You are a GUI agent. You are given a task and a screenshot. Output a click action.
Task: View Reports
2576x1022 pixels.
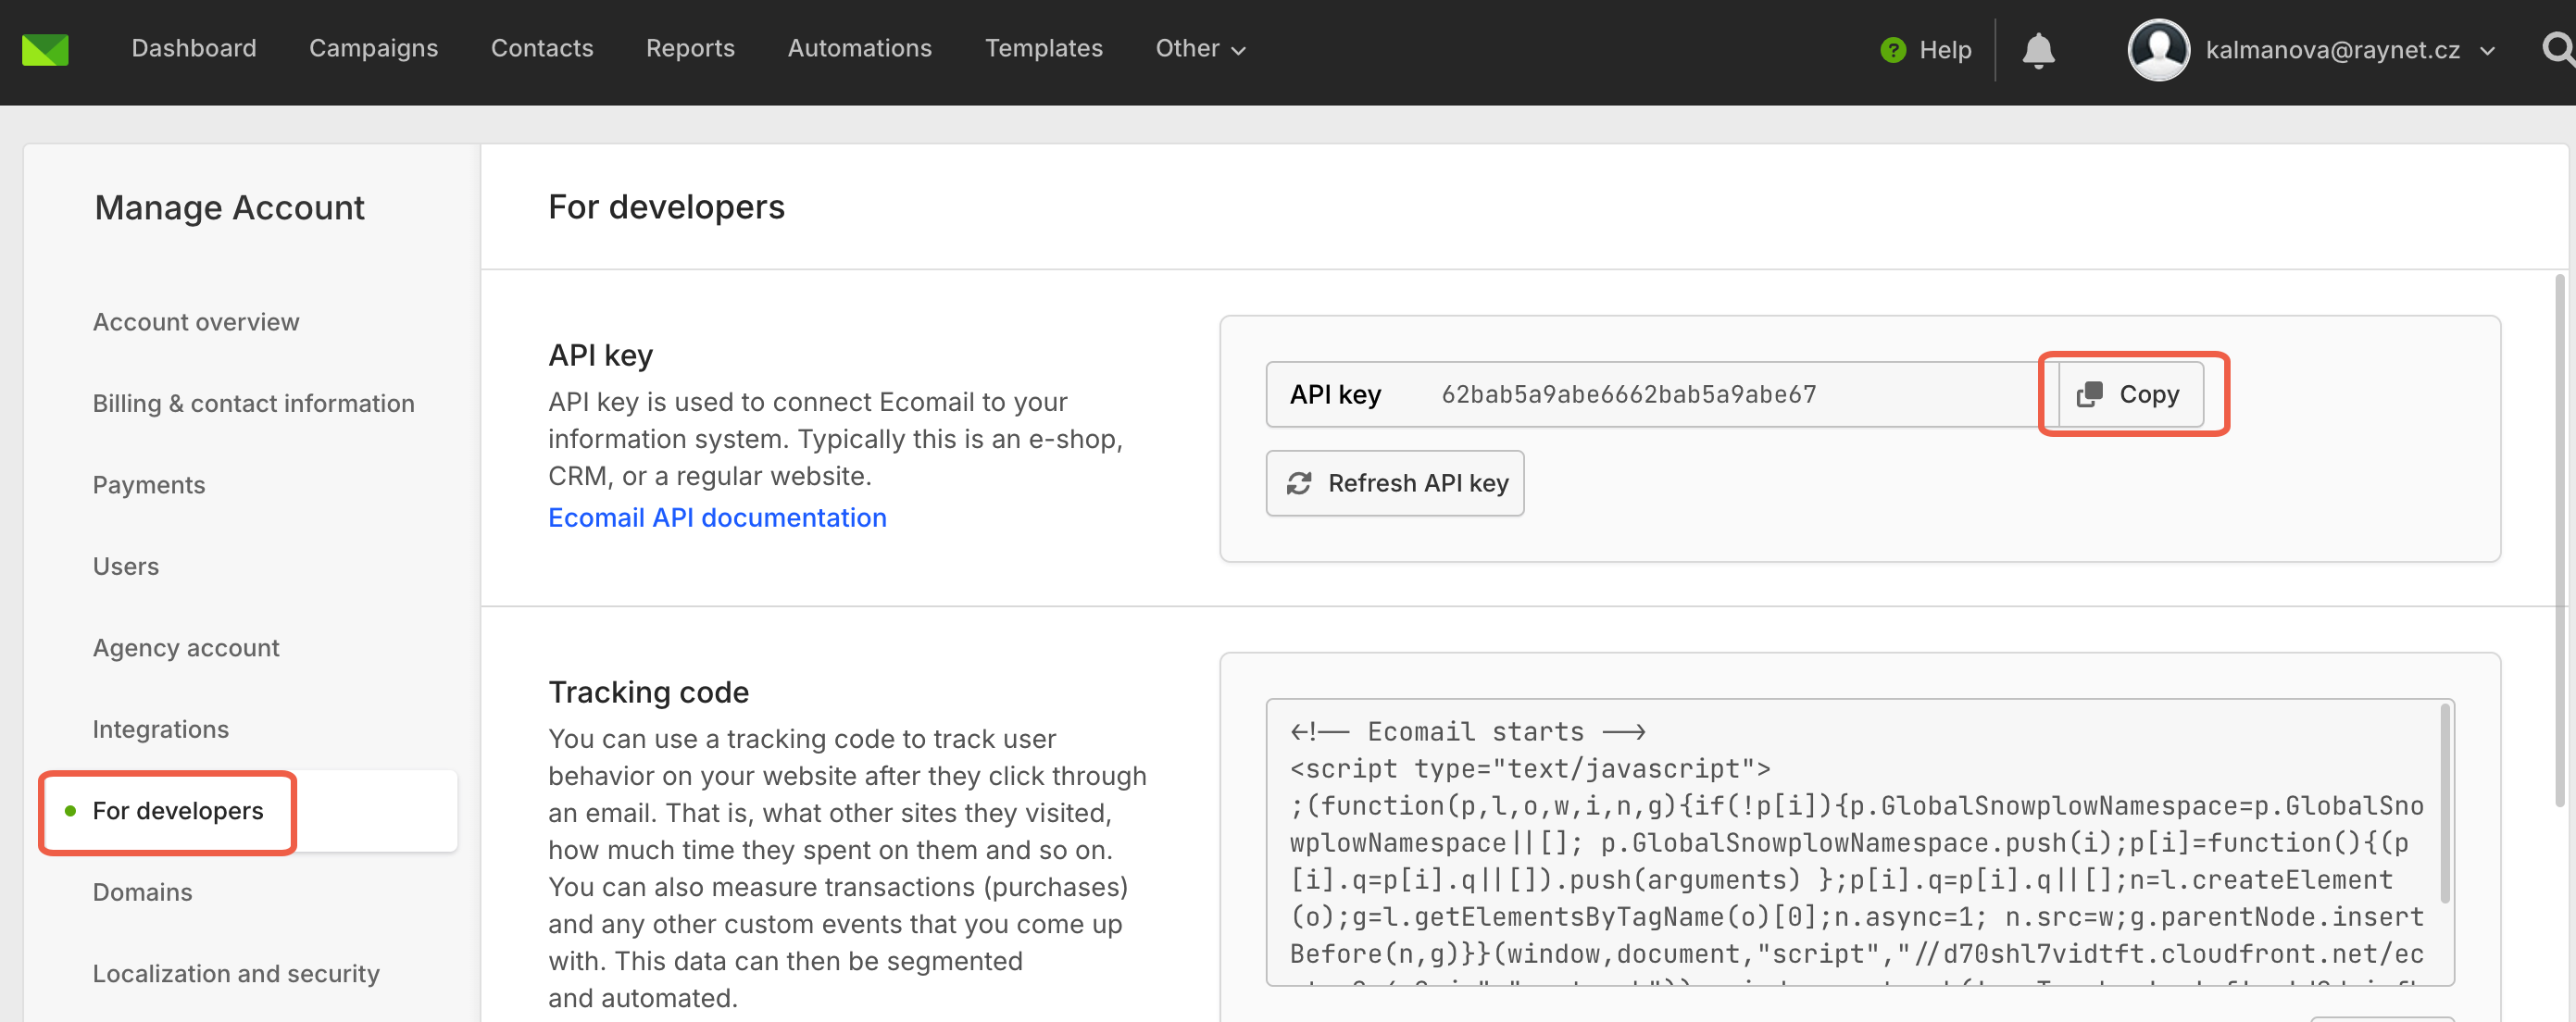click(690, 48)
